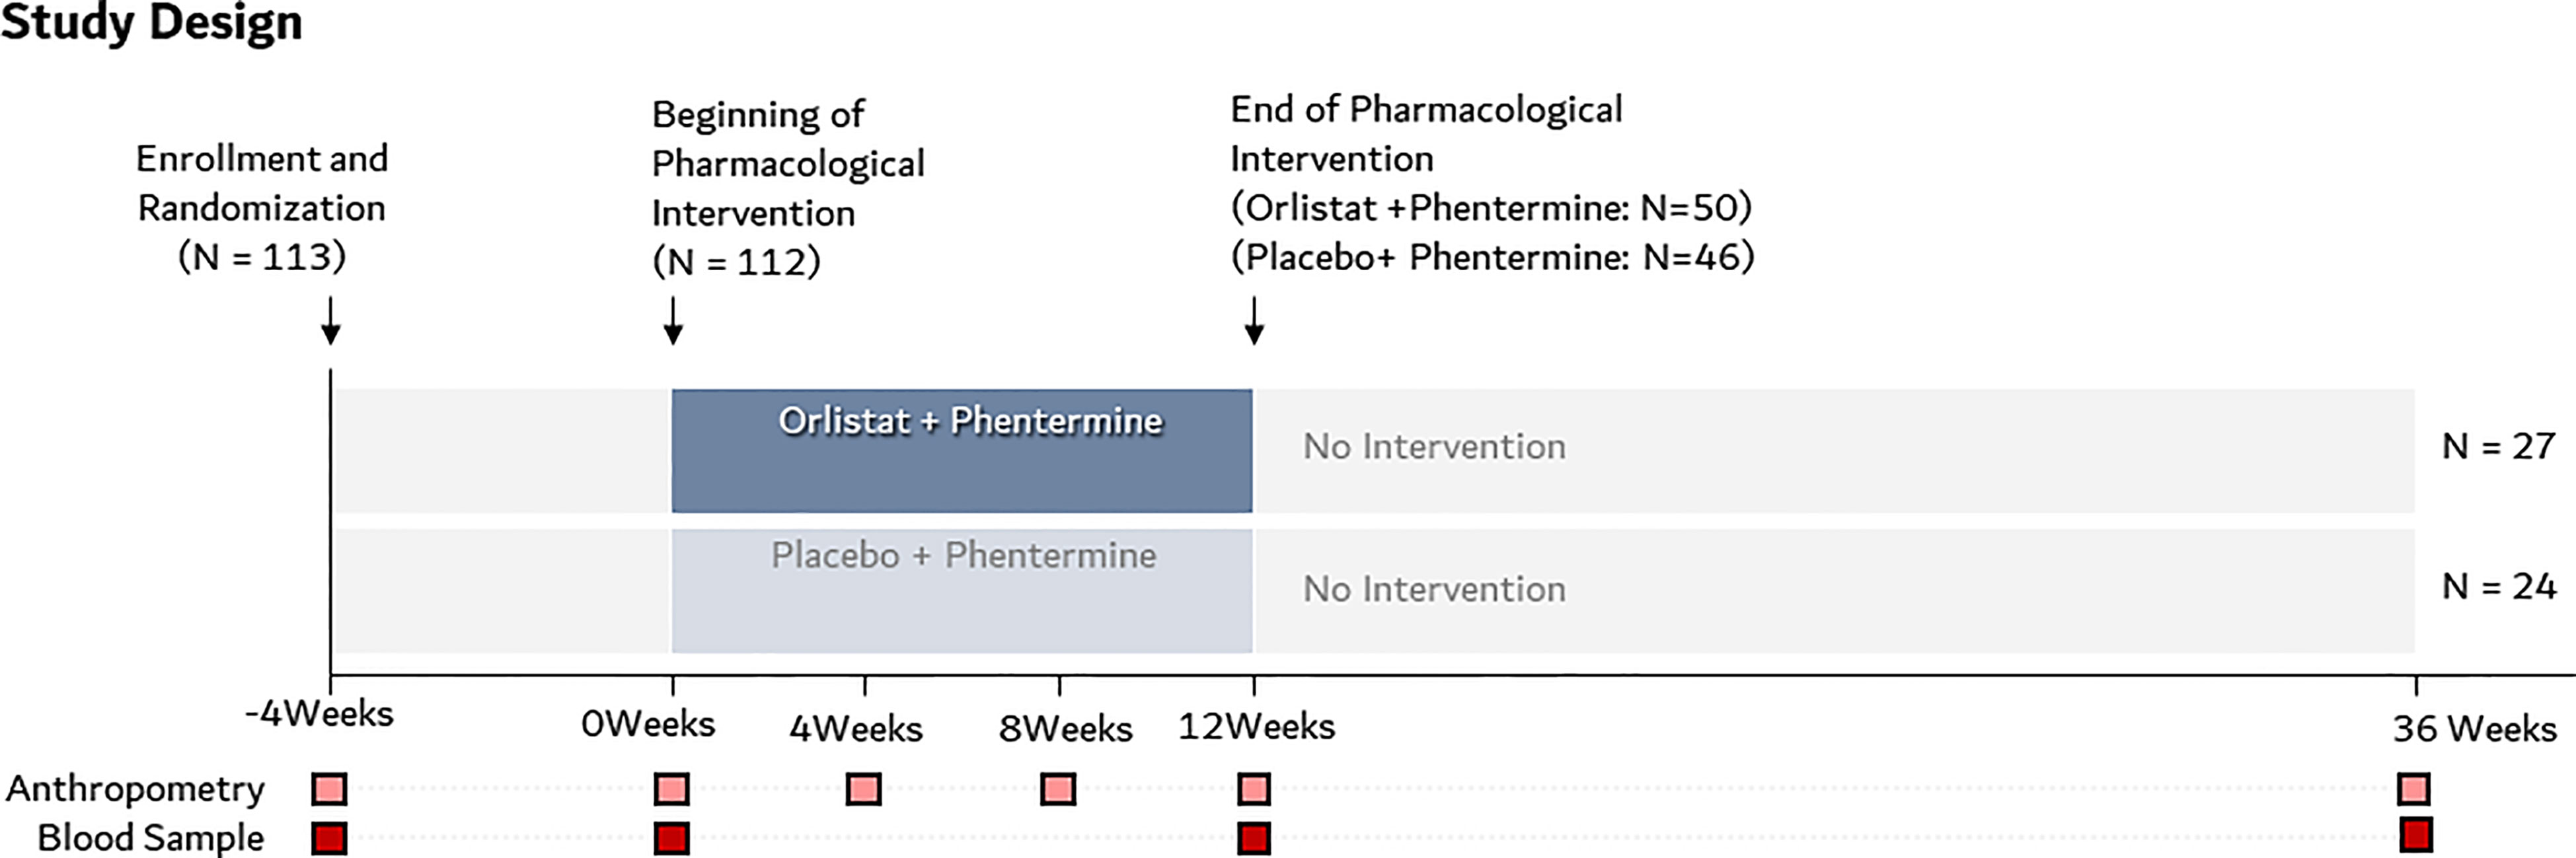The height and width of the screenshot is (858, 2576).
Task: Select the Placebo + Phentermine block
Action: click(x=962, y=591)
